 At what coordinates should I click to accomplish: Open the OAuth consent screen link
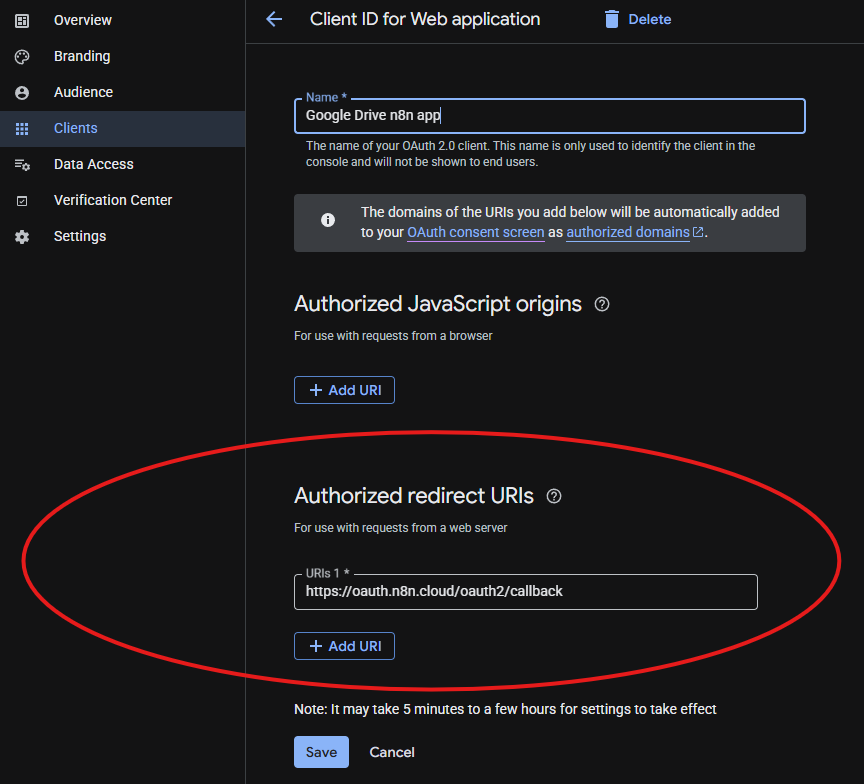[476, 233]
